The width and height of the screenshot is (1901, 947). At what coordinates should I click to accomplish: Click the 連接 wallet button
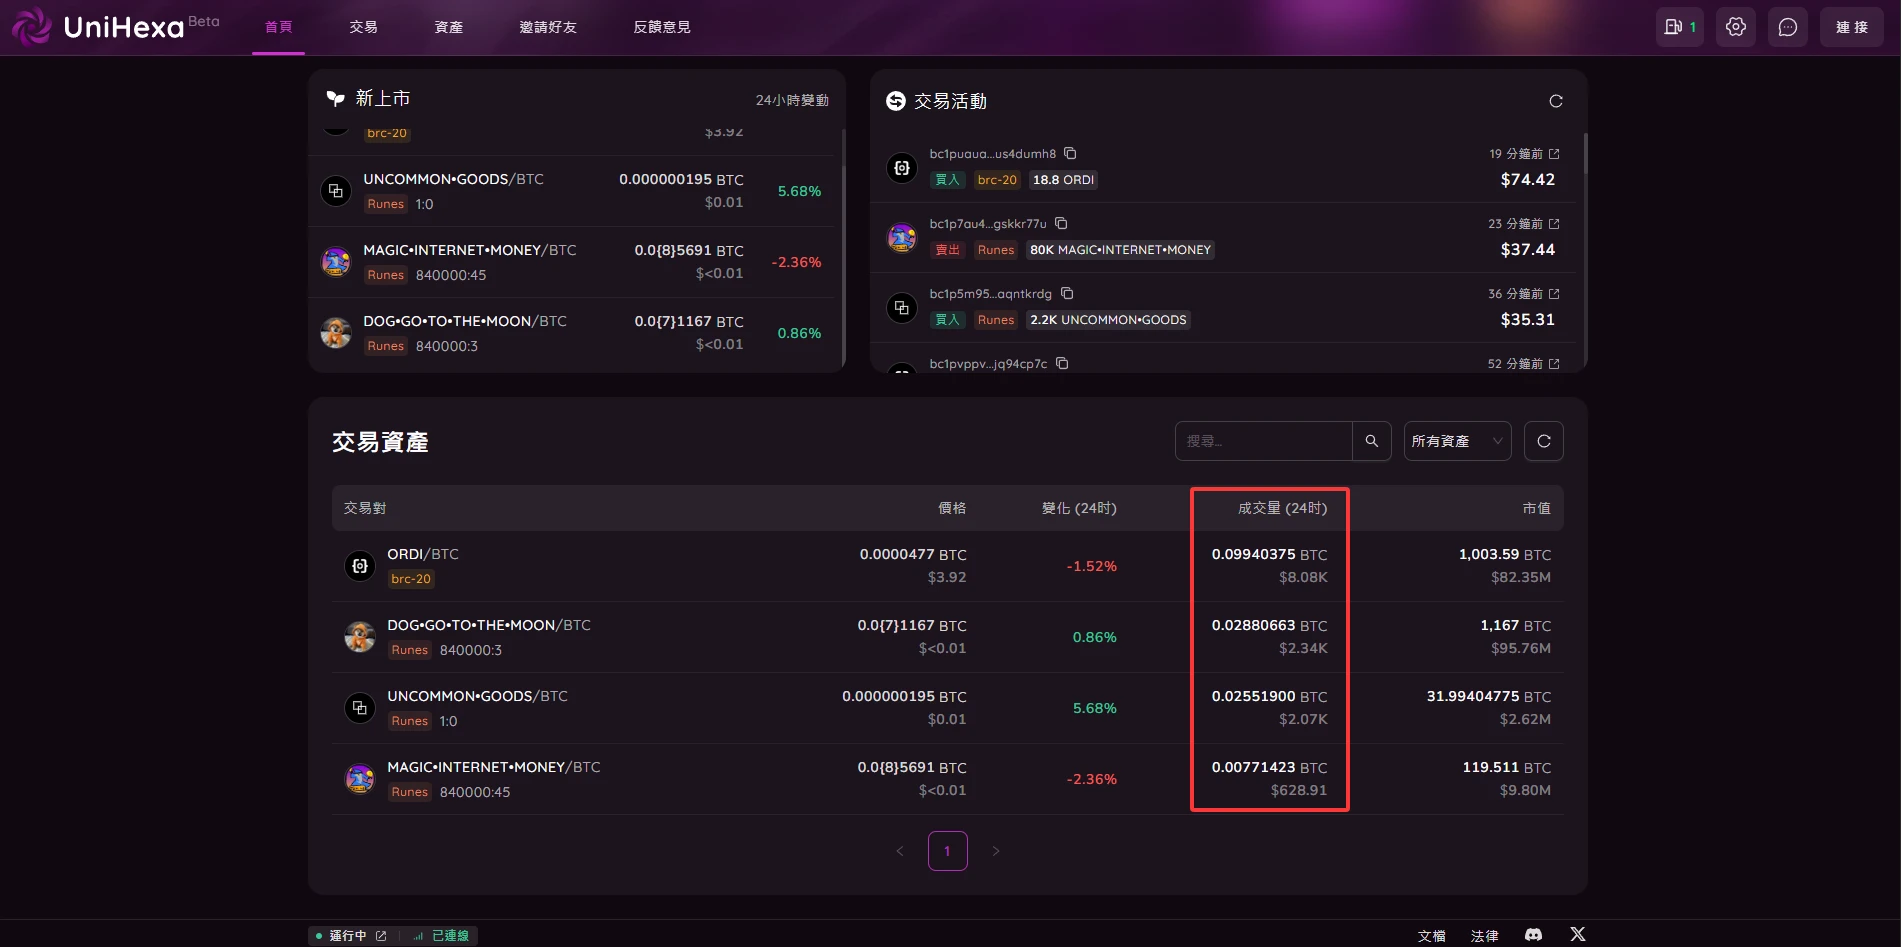click(x=1852, y=27)
